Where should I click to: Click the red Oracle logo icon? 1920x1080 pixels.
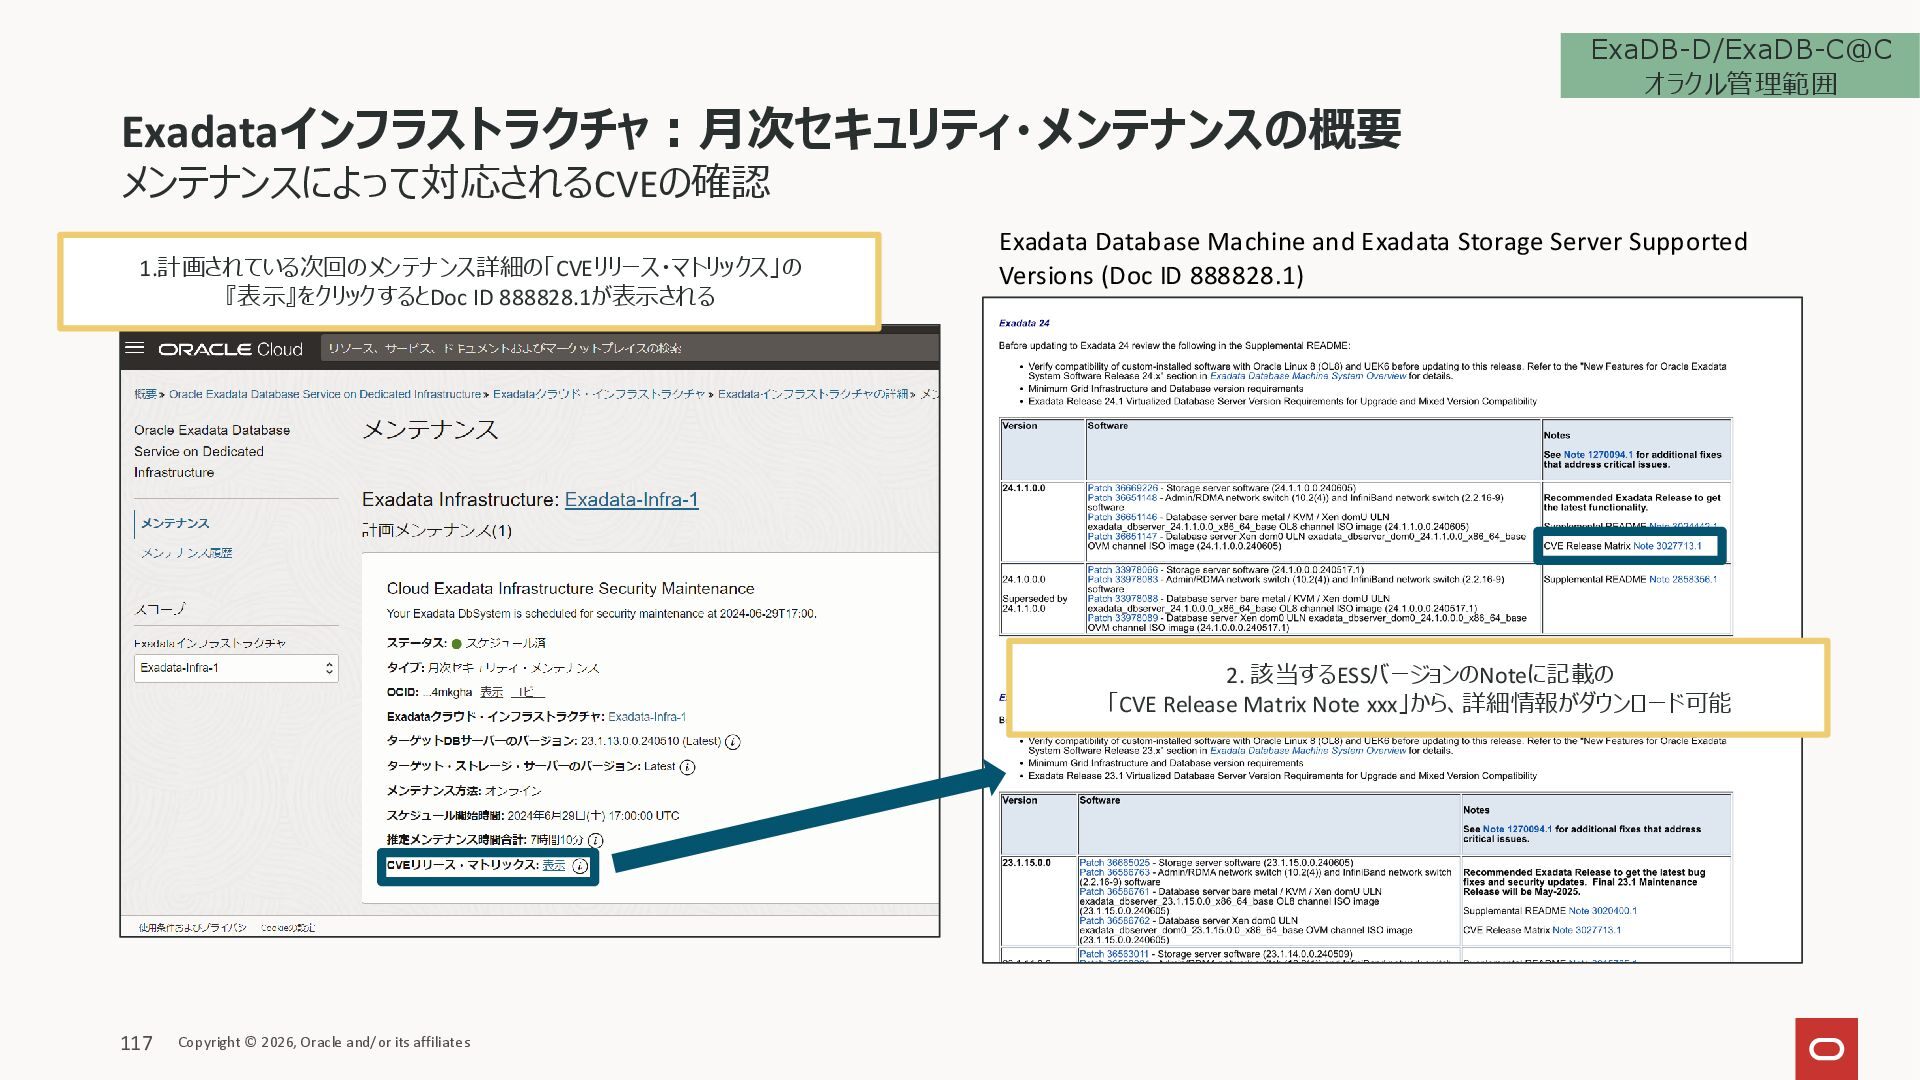1826,1048
